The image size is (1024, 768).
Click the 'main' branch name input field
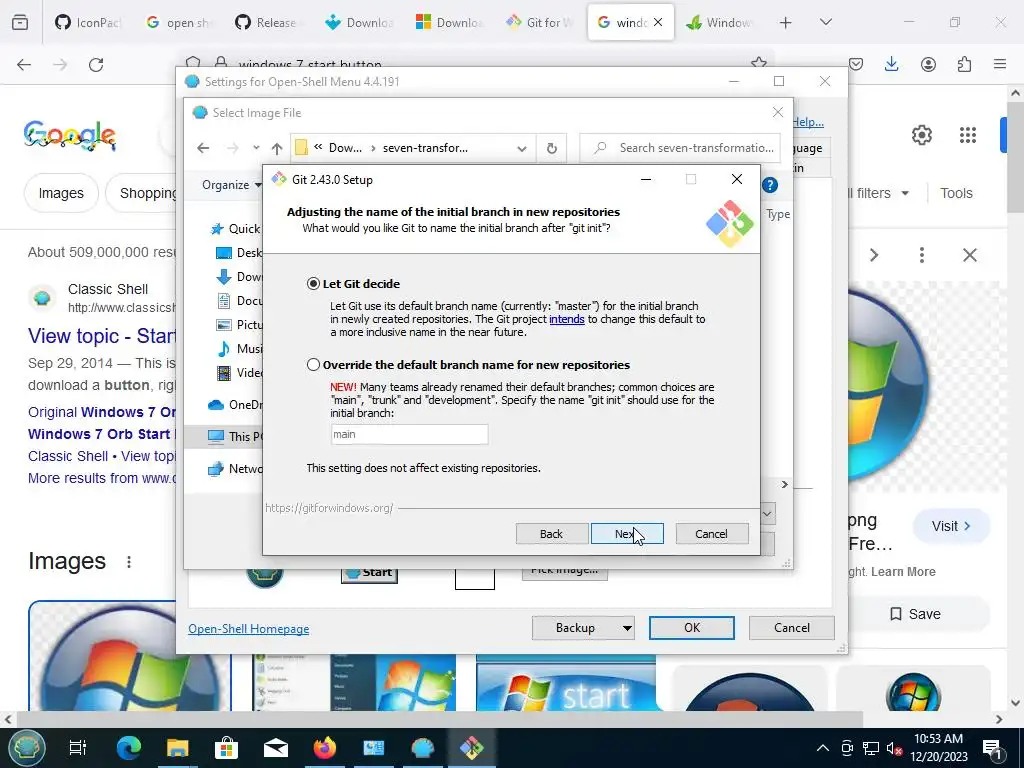pos(409,434)
